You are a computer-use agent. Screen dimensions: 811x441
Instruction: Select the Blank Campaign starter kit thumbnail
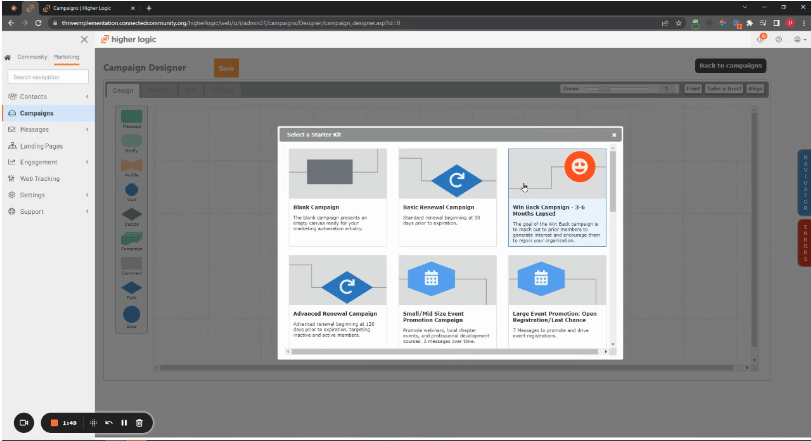[337, 173]
